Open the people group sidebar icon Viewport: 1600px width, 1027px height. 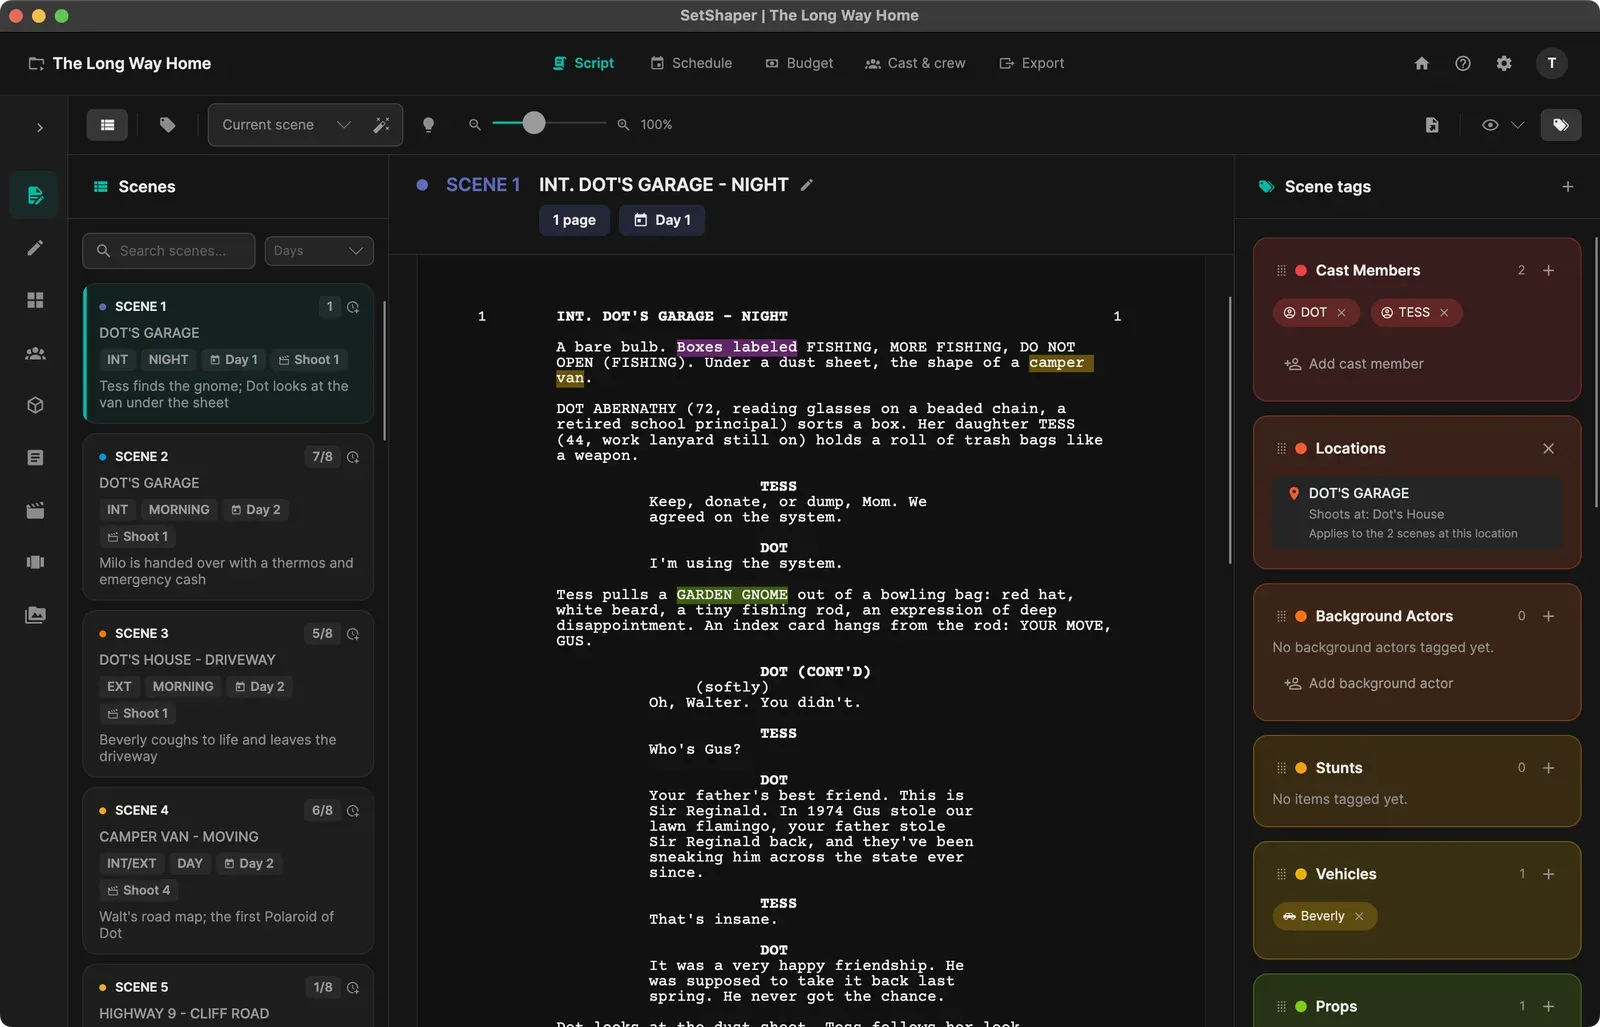point(35,353)
